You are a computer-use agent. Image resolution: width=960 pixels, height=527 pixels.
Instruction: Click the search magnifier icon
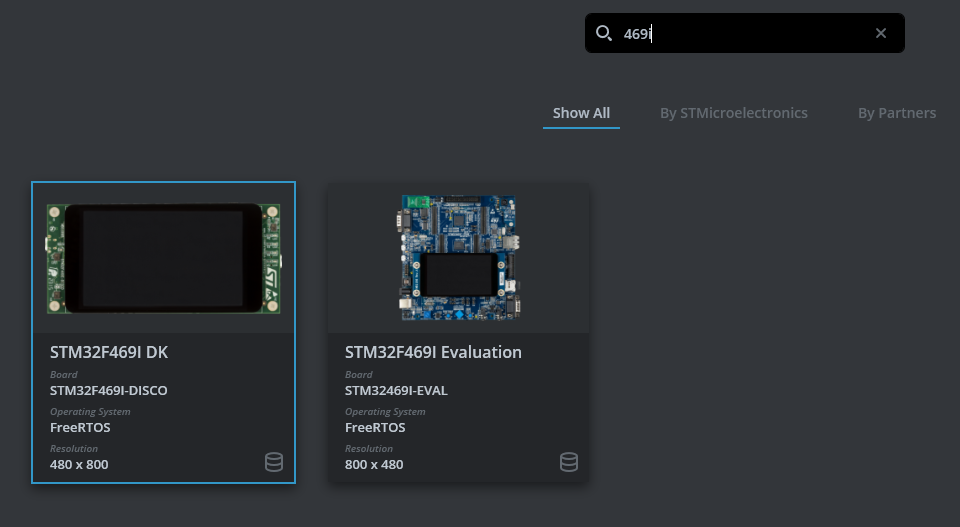603,33
